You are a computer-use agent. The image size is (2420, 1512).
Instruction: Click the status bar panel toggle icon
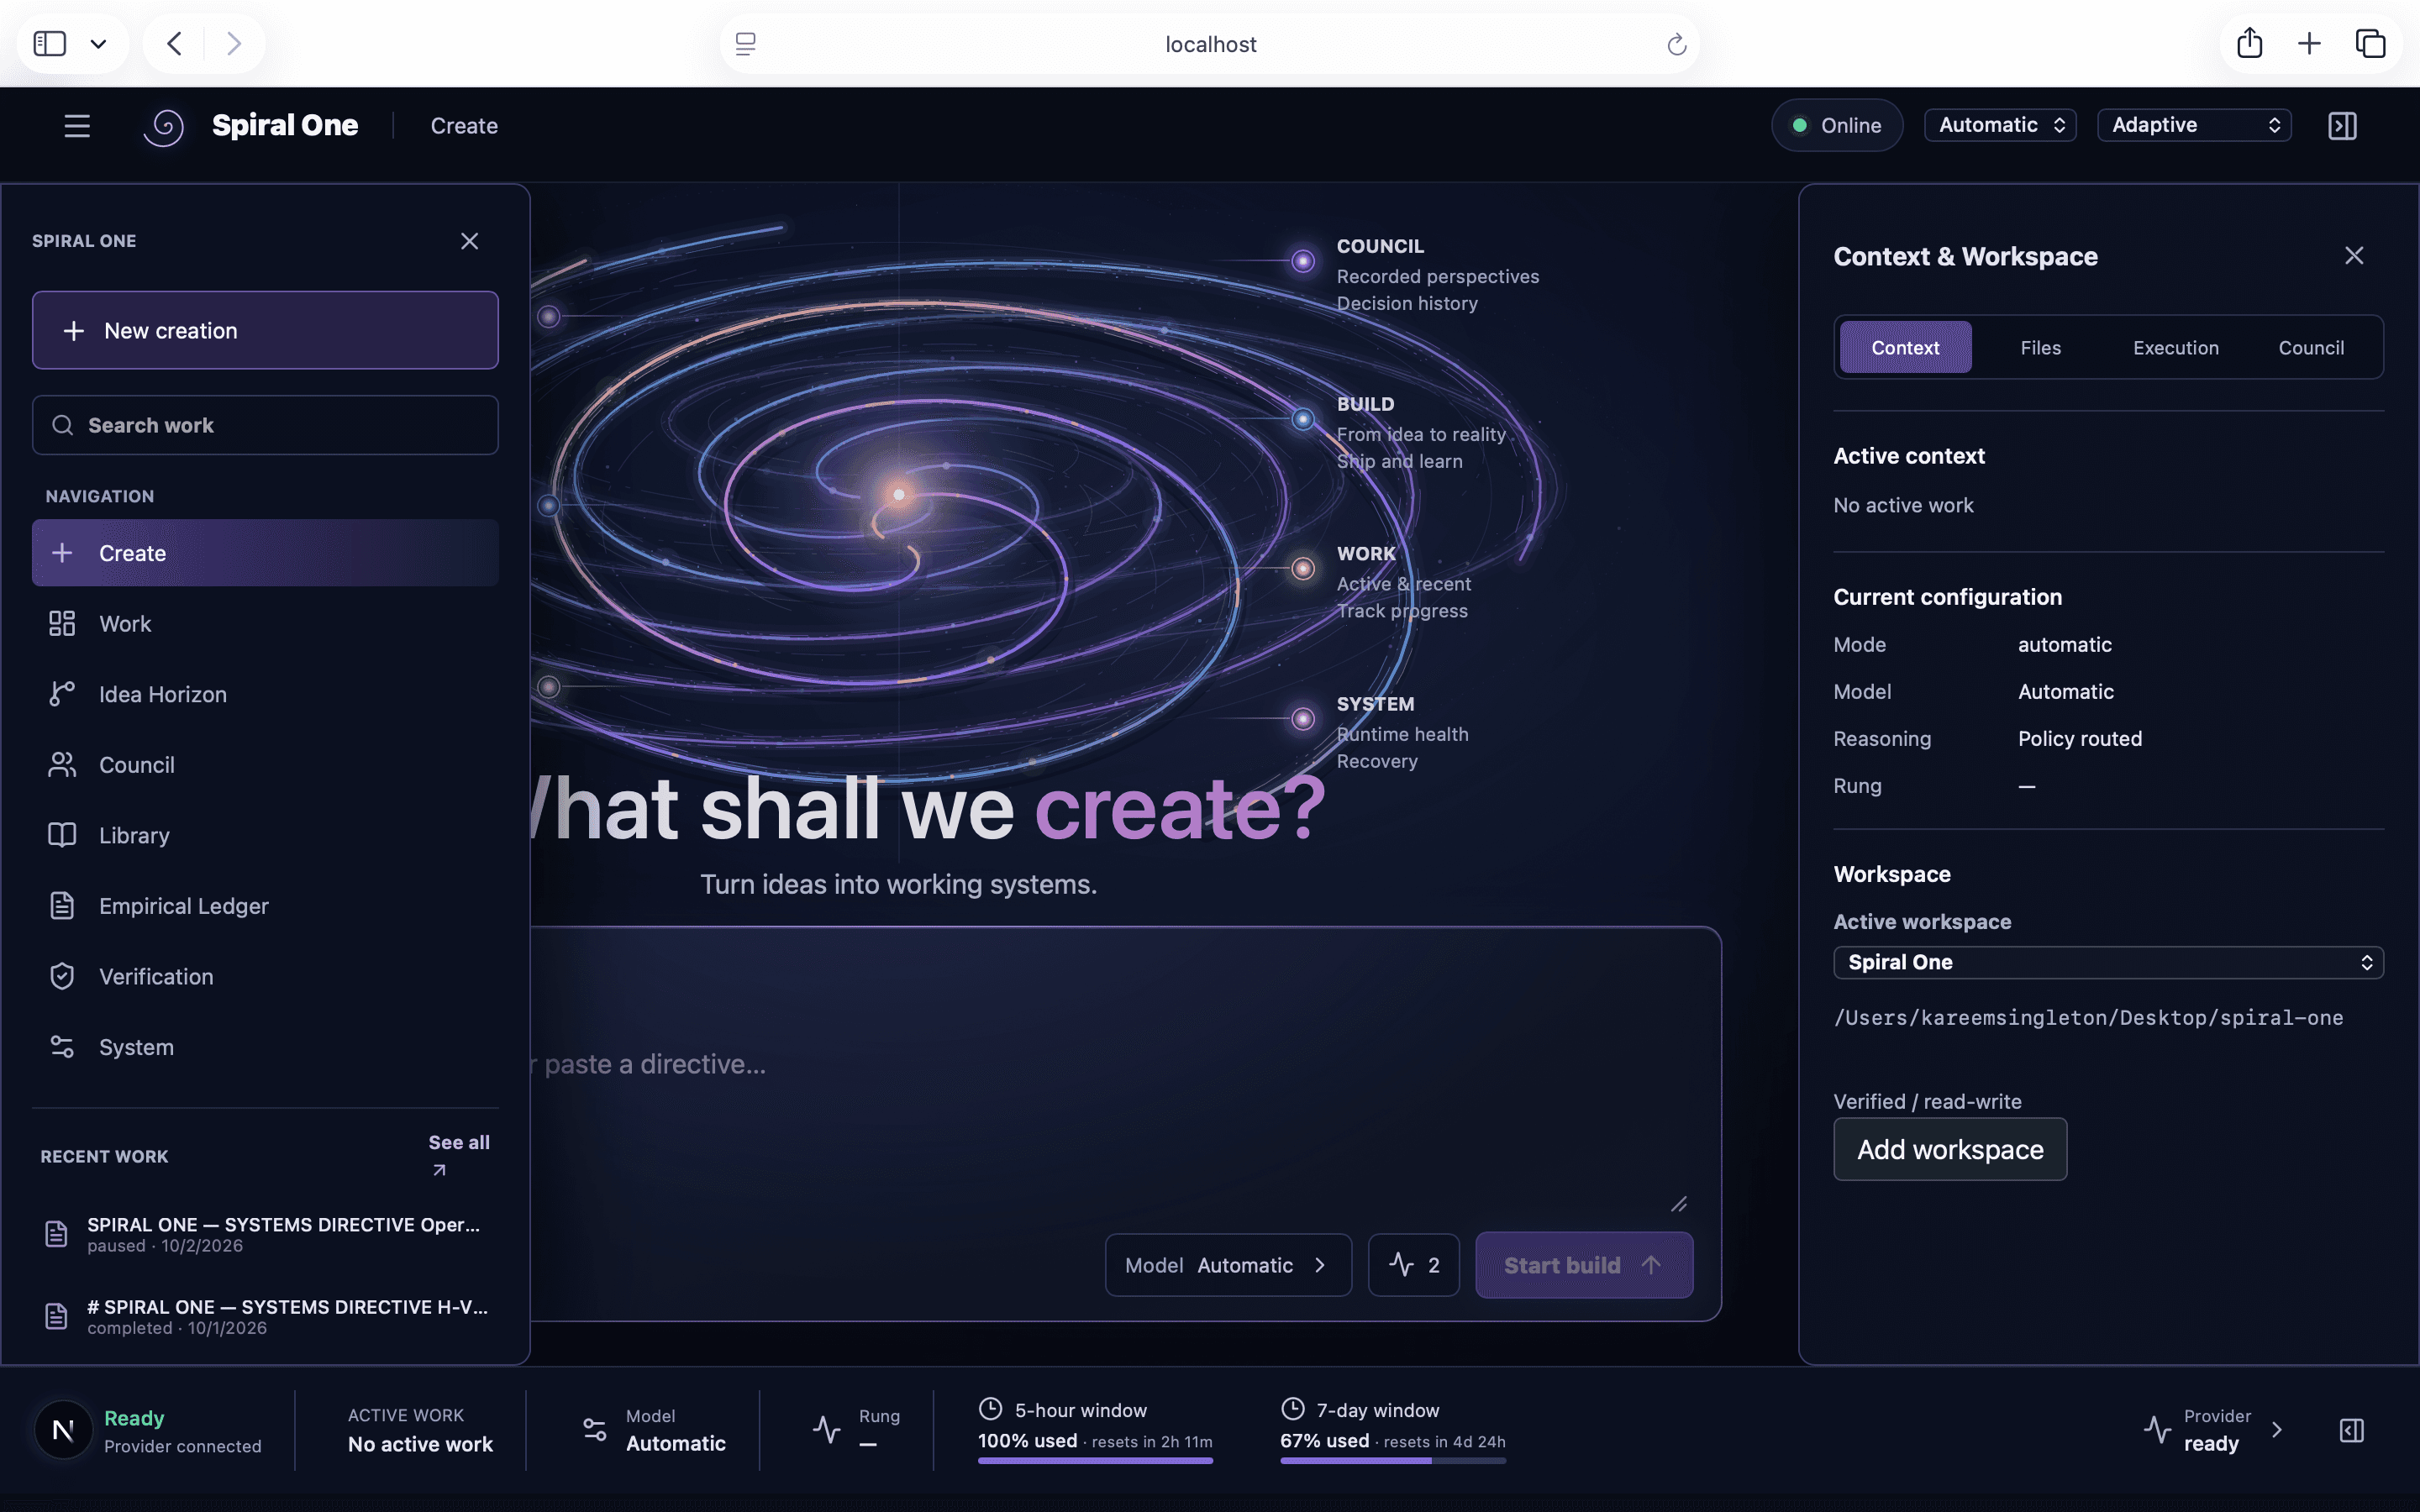point(2352,1430)
